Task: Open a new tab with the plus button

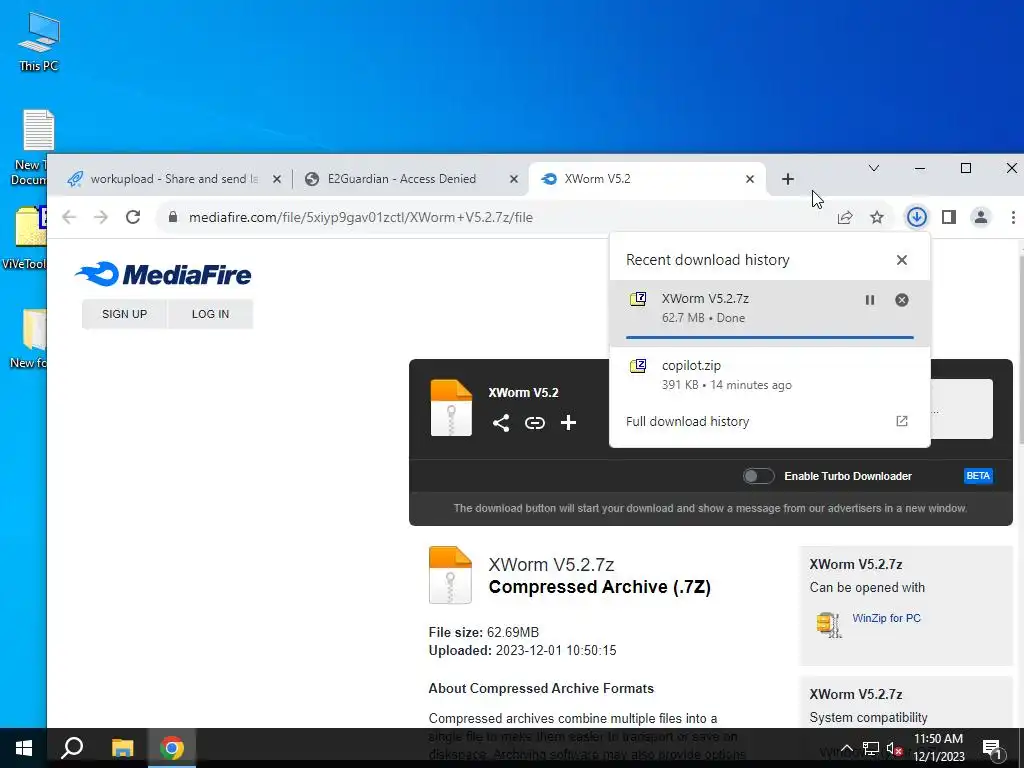Action: [788, 179]
